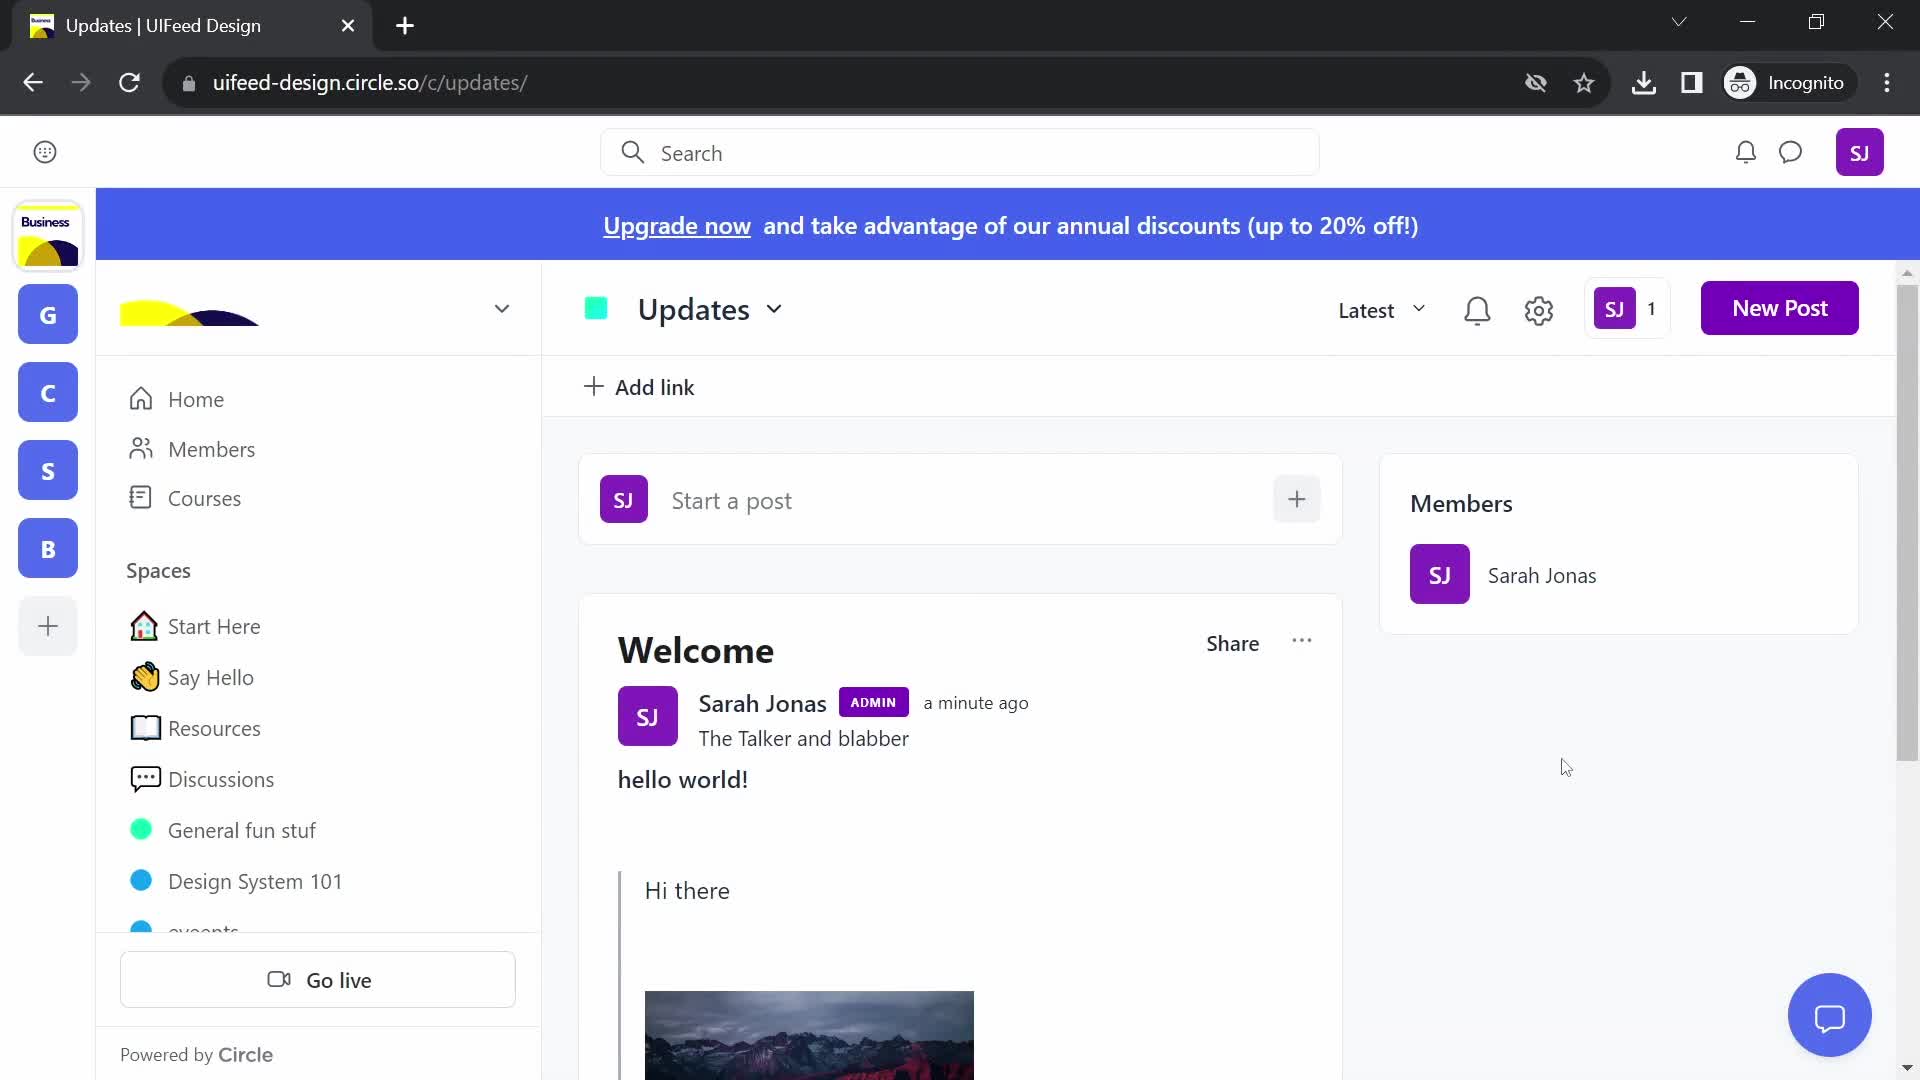Click the home icon in sidebar

click(x=141, y=398)
